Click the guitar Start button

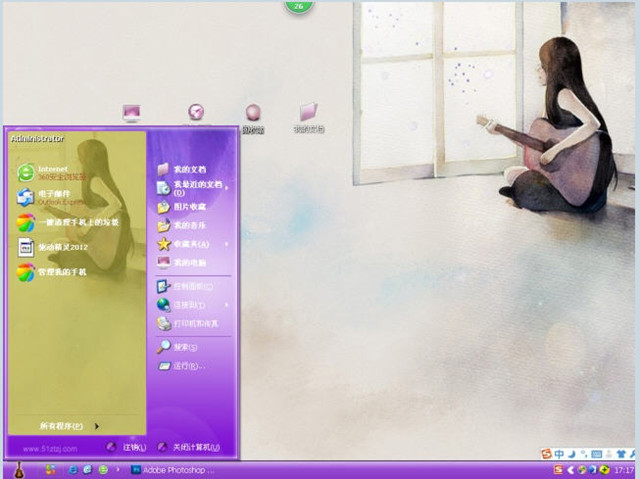coord(18,470)
